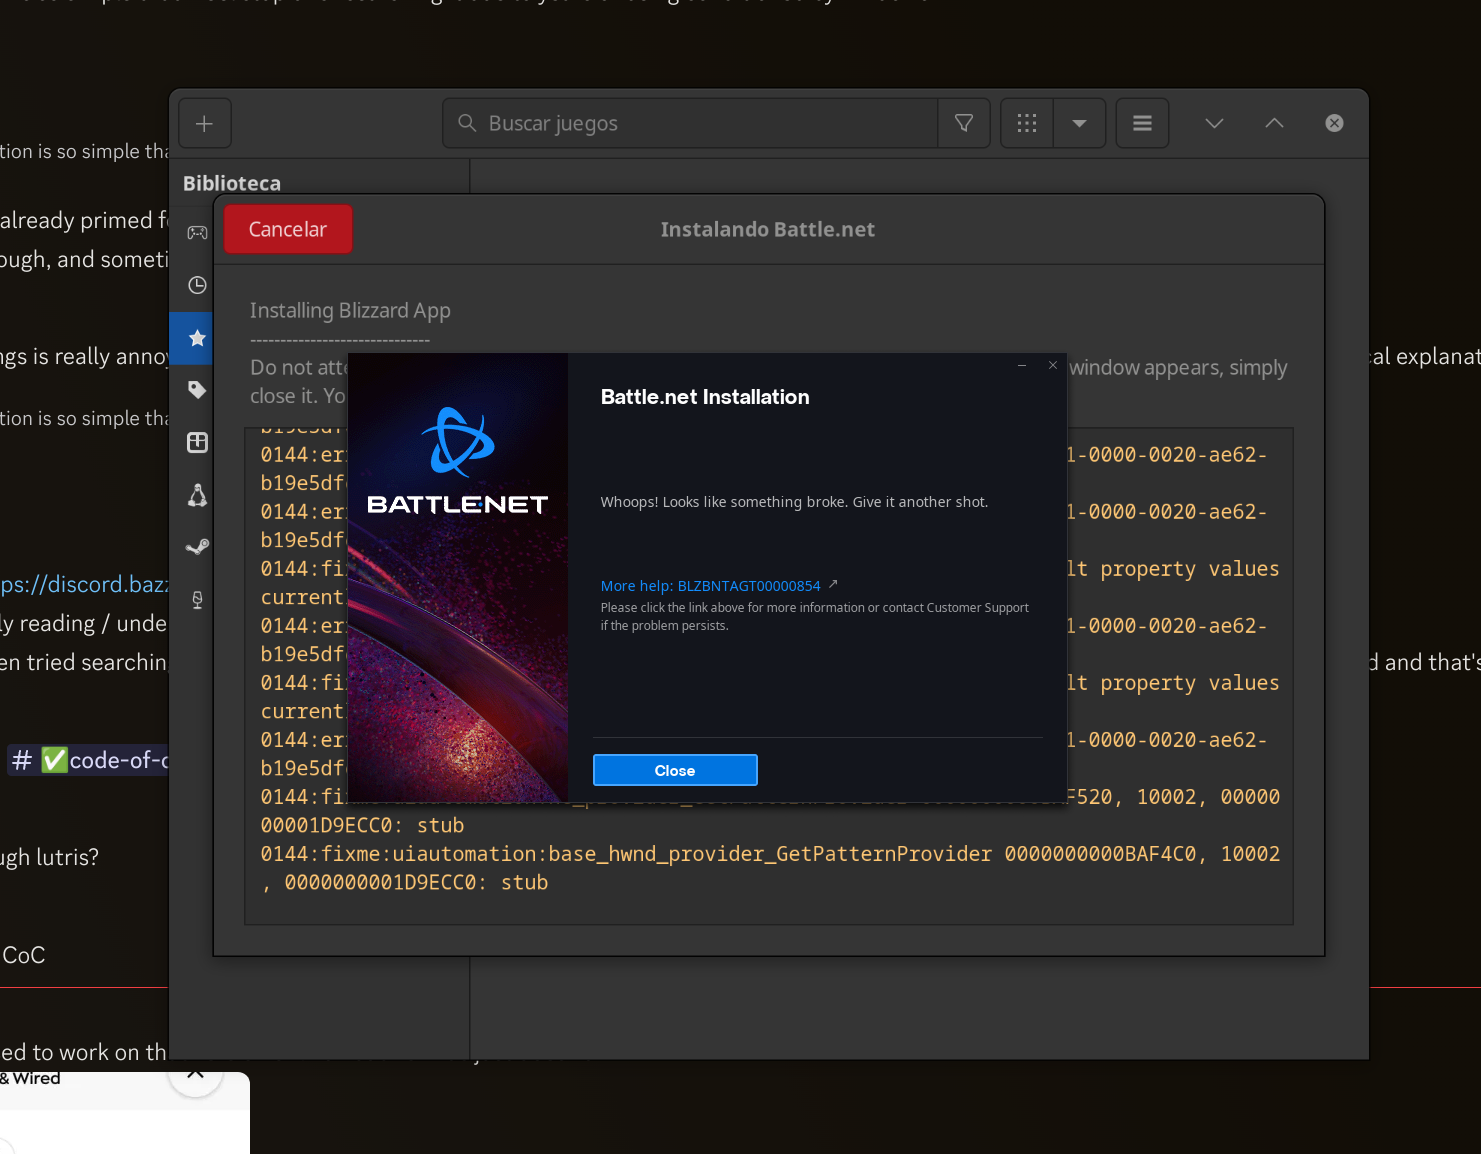Focus the Buscar juegos search field
This screenshot has width=1481, height=1154.
690,123
